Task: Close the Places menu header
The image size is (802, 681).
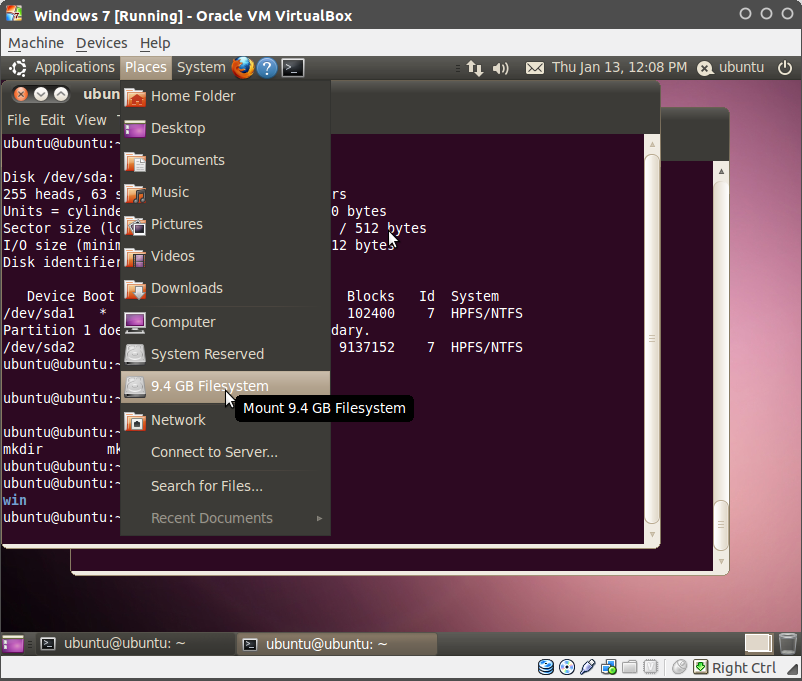Action: point(146,68)
